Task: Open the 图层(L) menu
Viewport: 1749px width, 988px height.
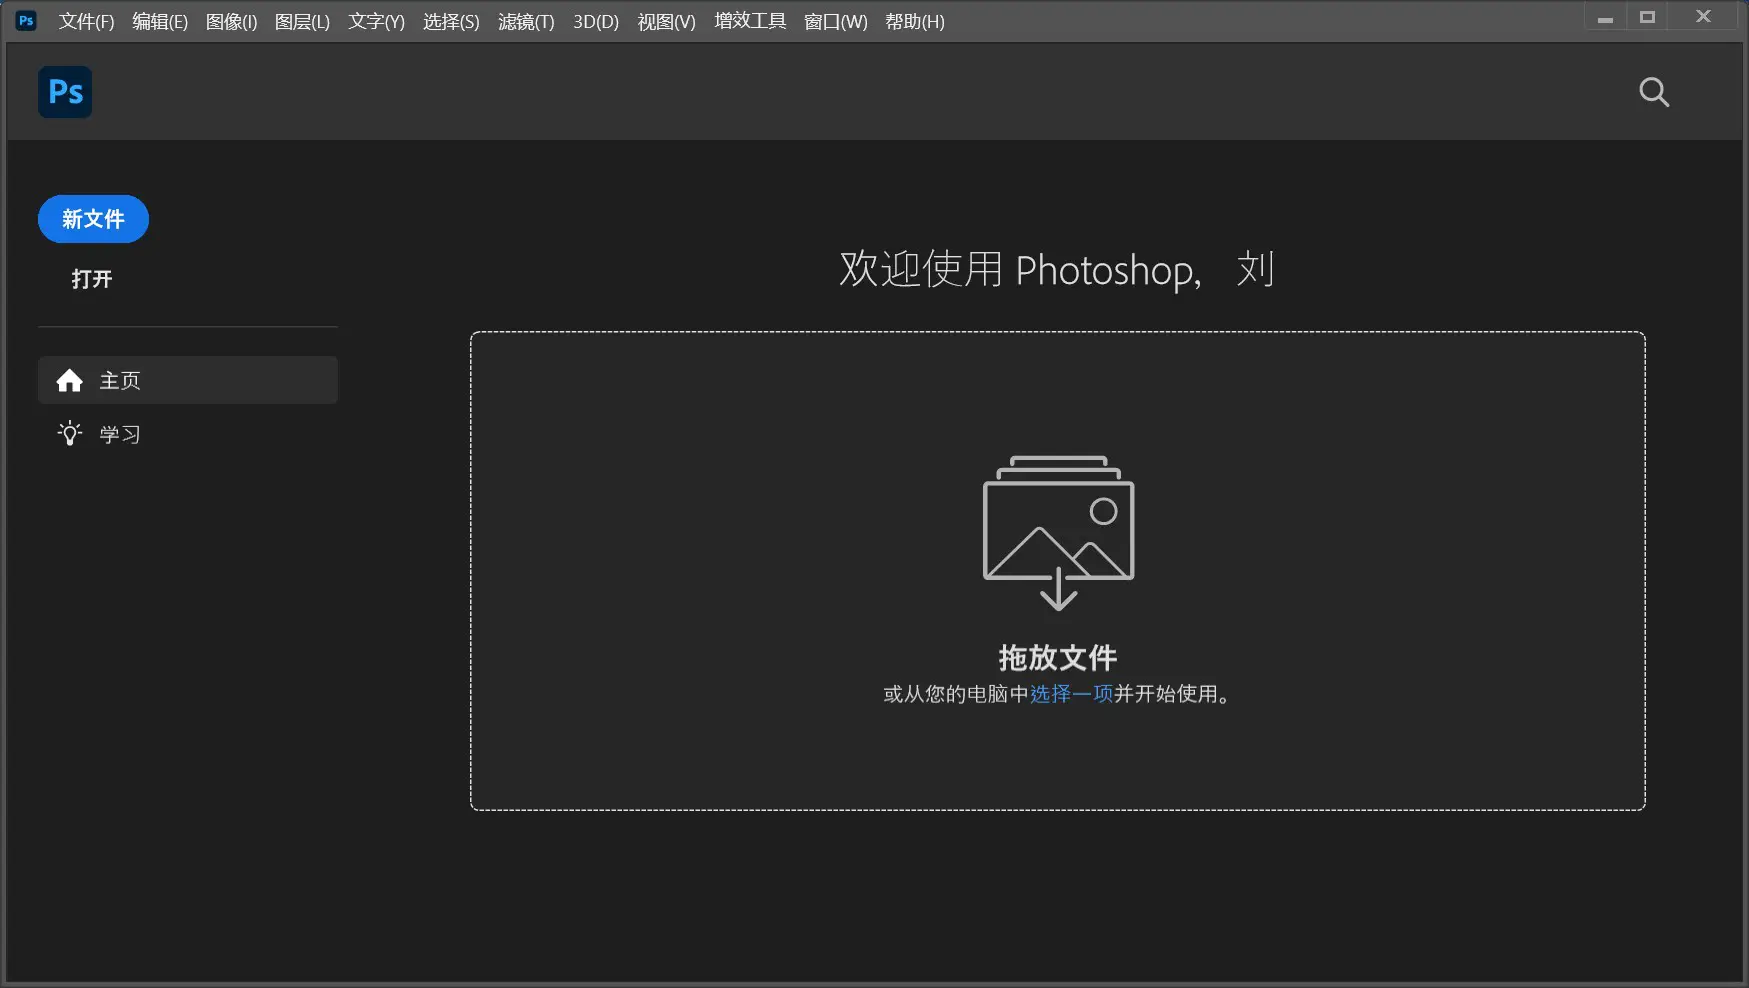Action: (x=301, y=21)
